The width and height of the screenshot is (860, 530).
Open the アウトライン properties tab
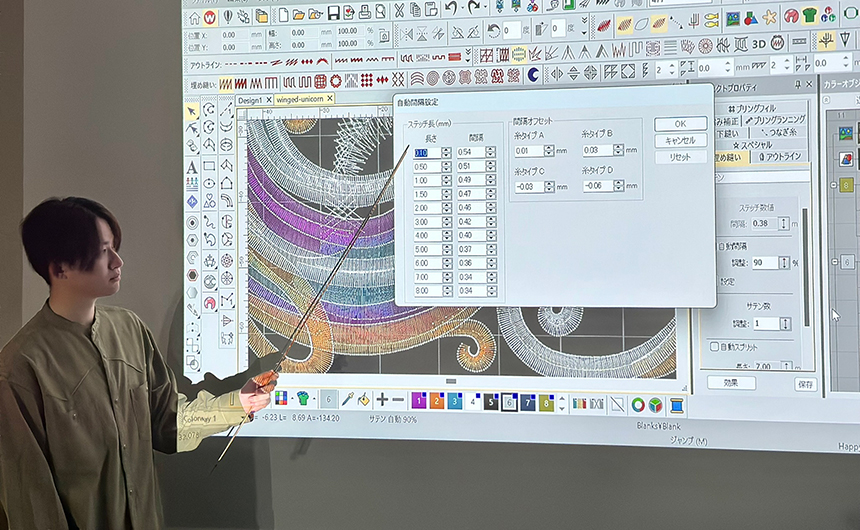click(779, 156)
